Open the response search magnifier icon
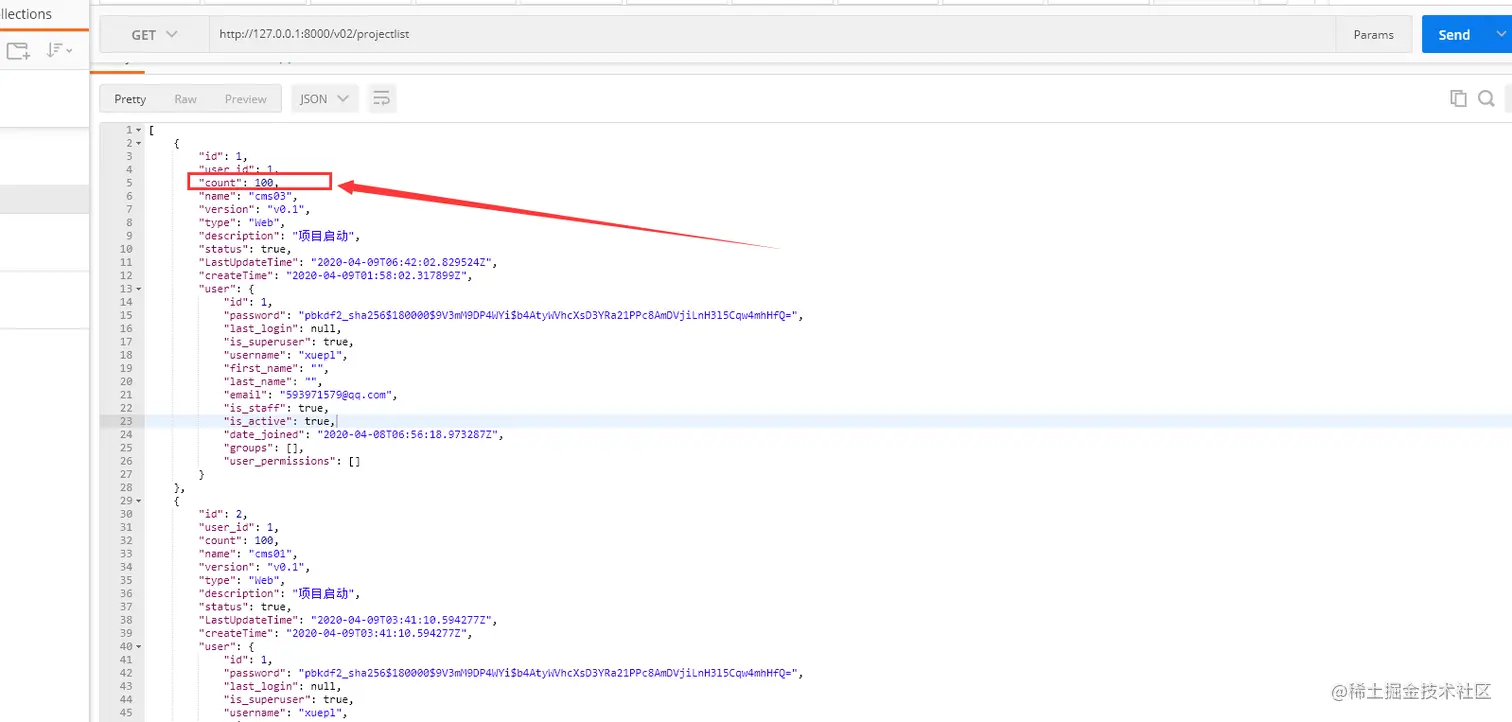The image size is (1512, 722). [x=1486, y=98]
